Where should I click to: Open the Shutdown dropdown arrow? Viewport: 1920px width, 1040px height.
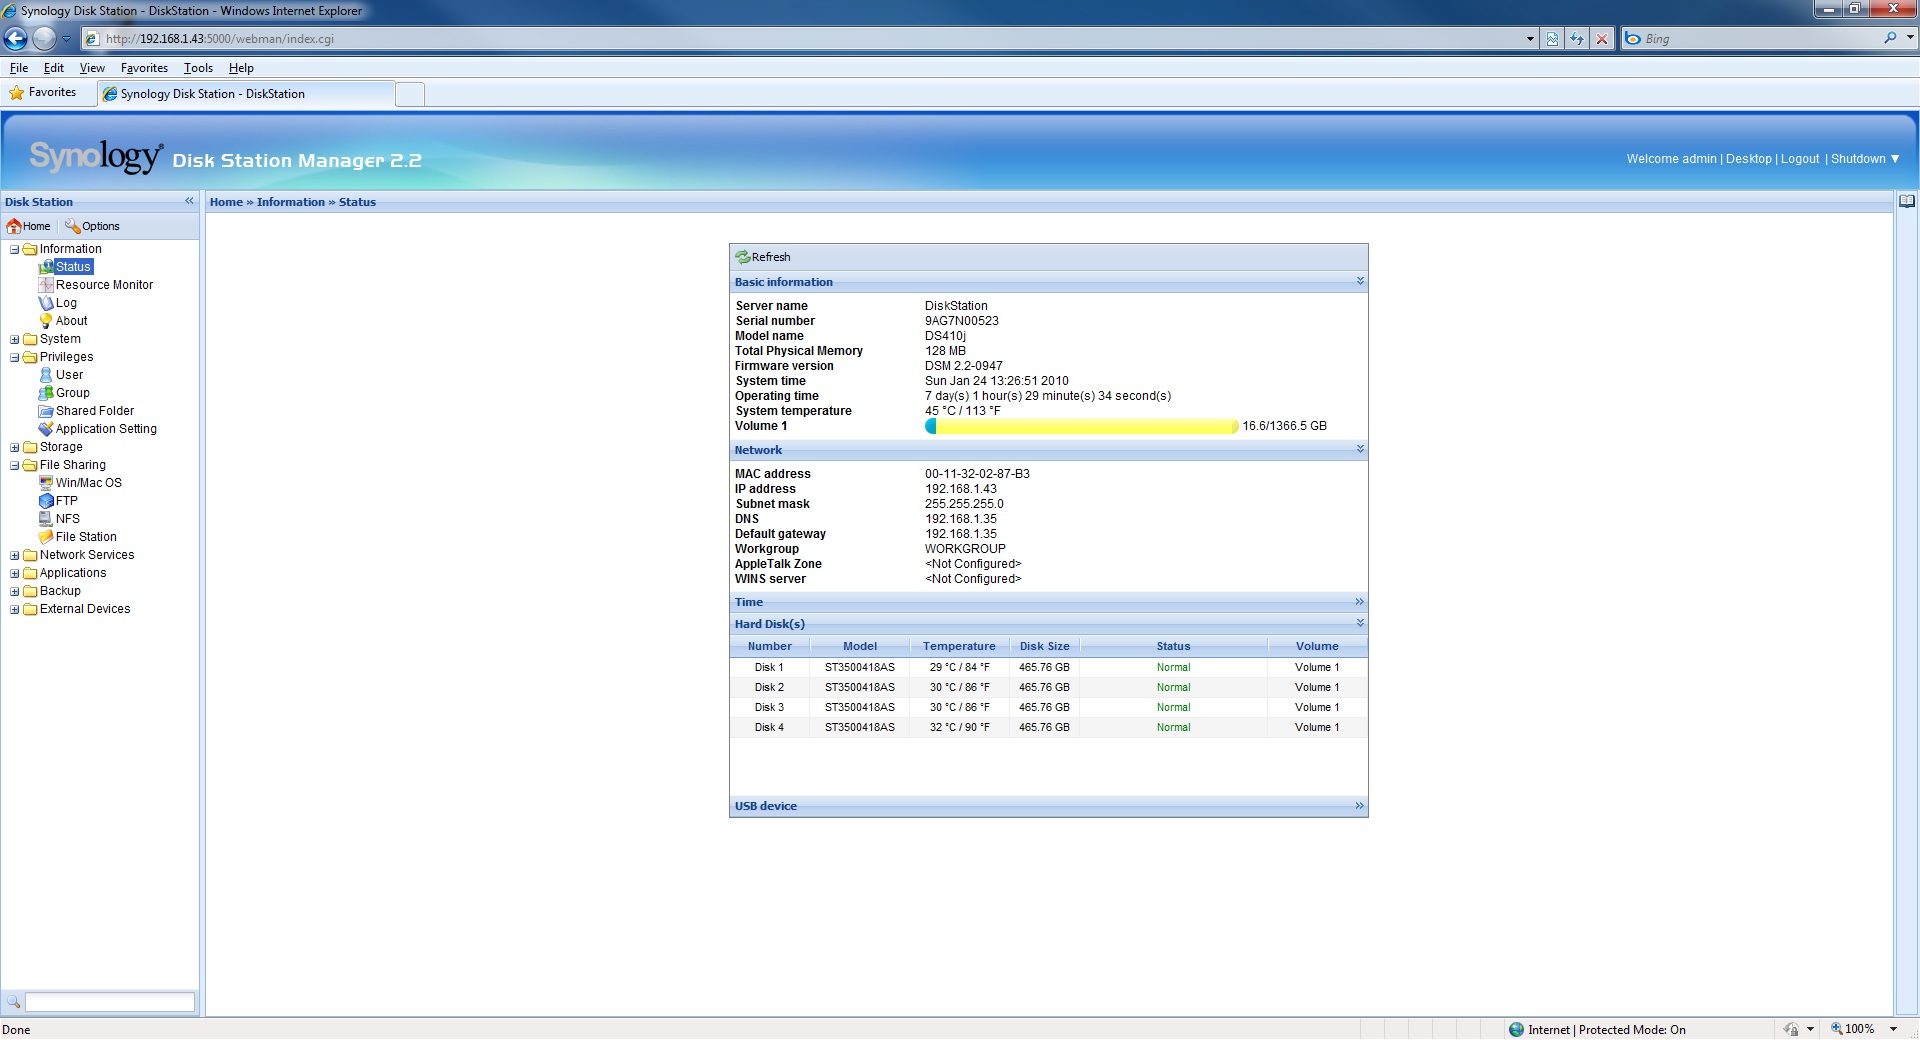(1895, 159)
